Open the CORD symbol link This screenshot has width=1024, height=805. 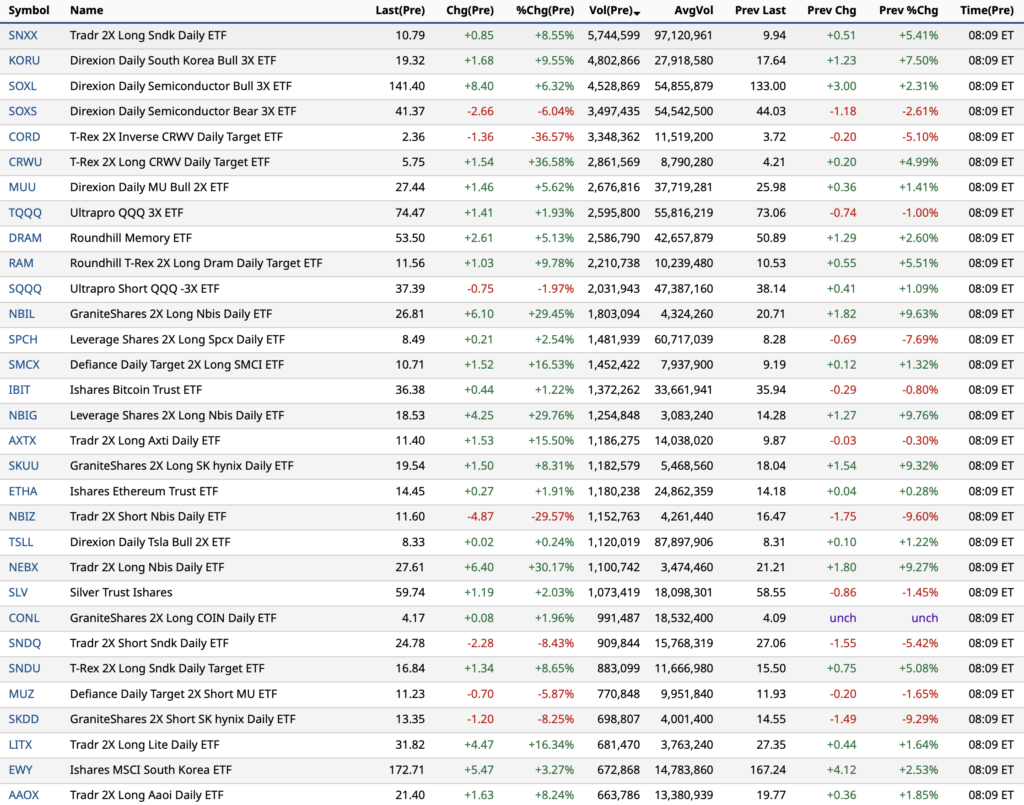(24, 136)
